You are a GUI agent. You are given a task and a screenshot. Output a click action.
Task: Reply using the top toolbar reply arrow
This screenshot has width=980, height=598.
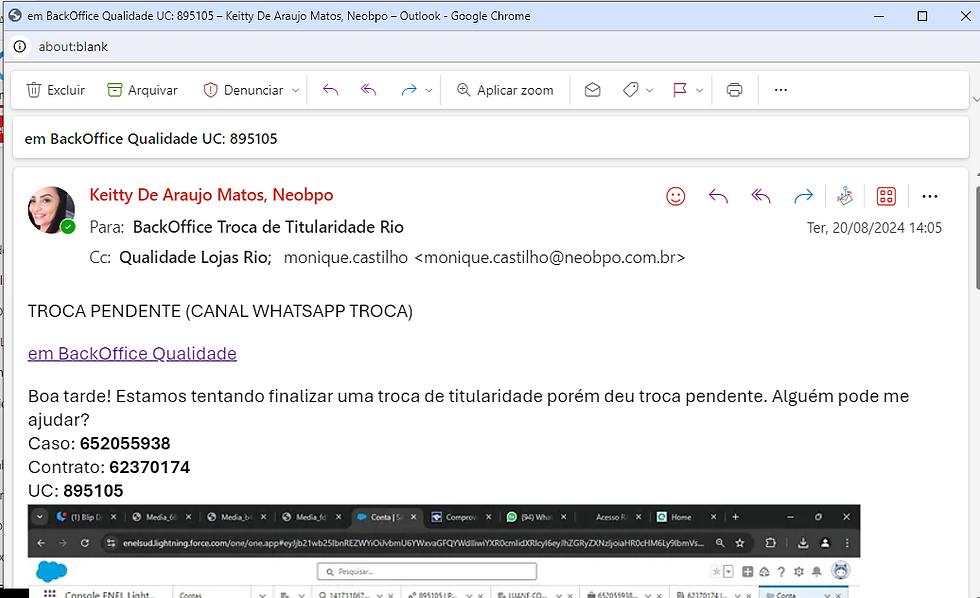[x=330, y=90]
